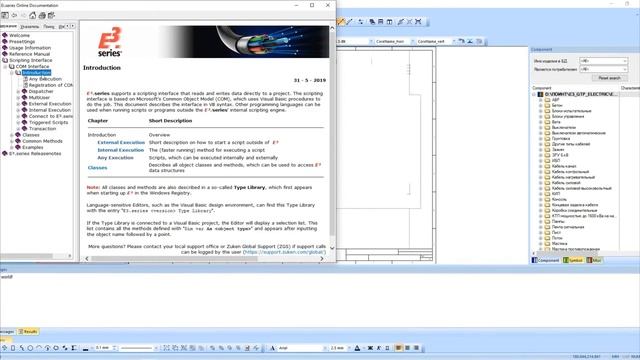640x360 pixels.
Task: Open the 2.5 mm text height dropdown
Action: coord(349,348)
